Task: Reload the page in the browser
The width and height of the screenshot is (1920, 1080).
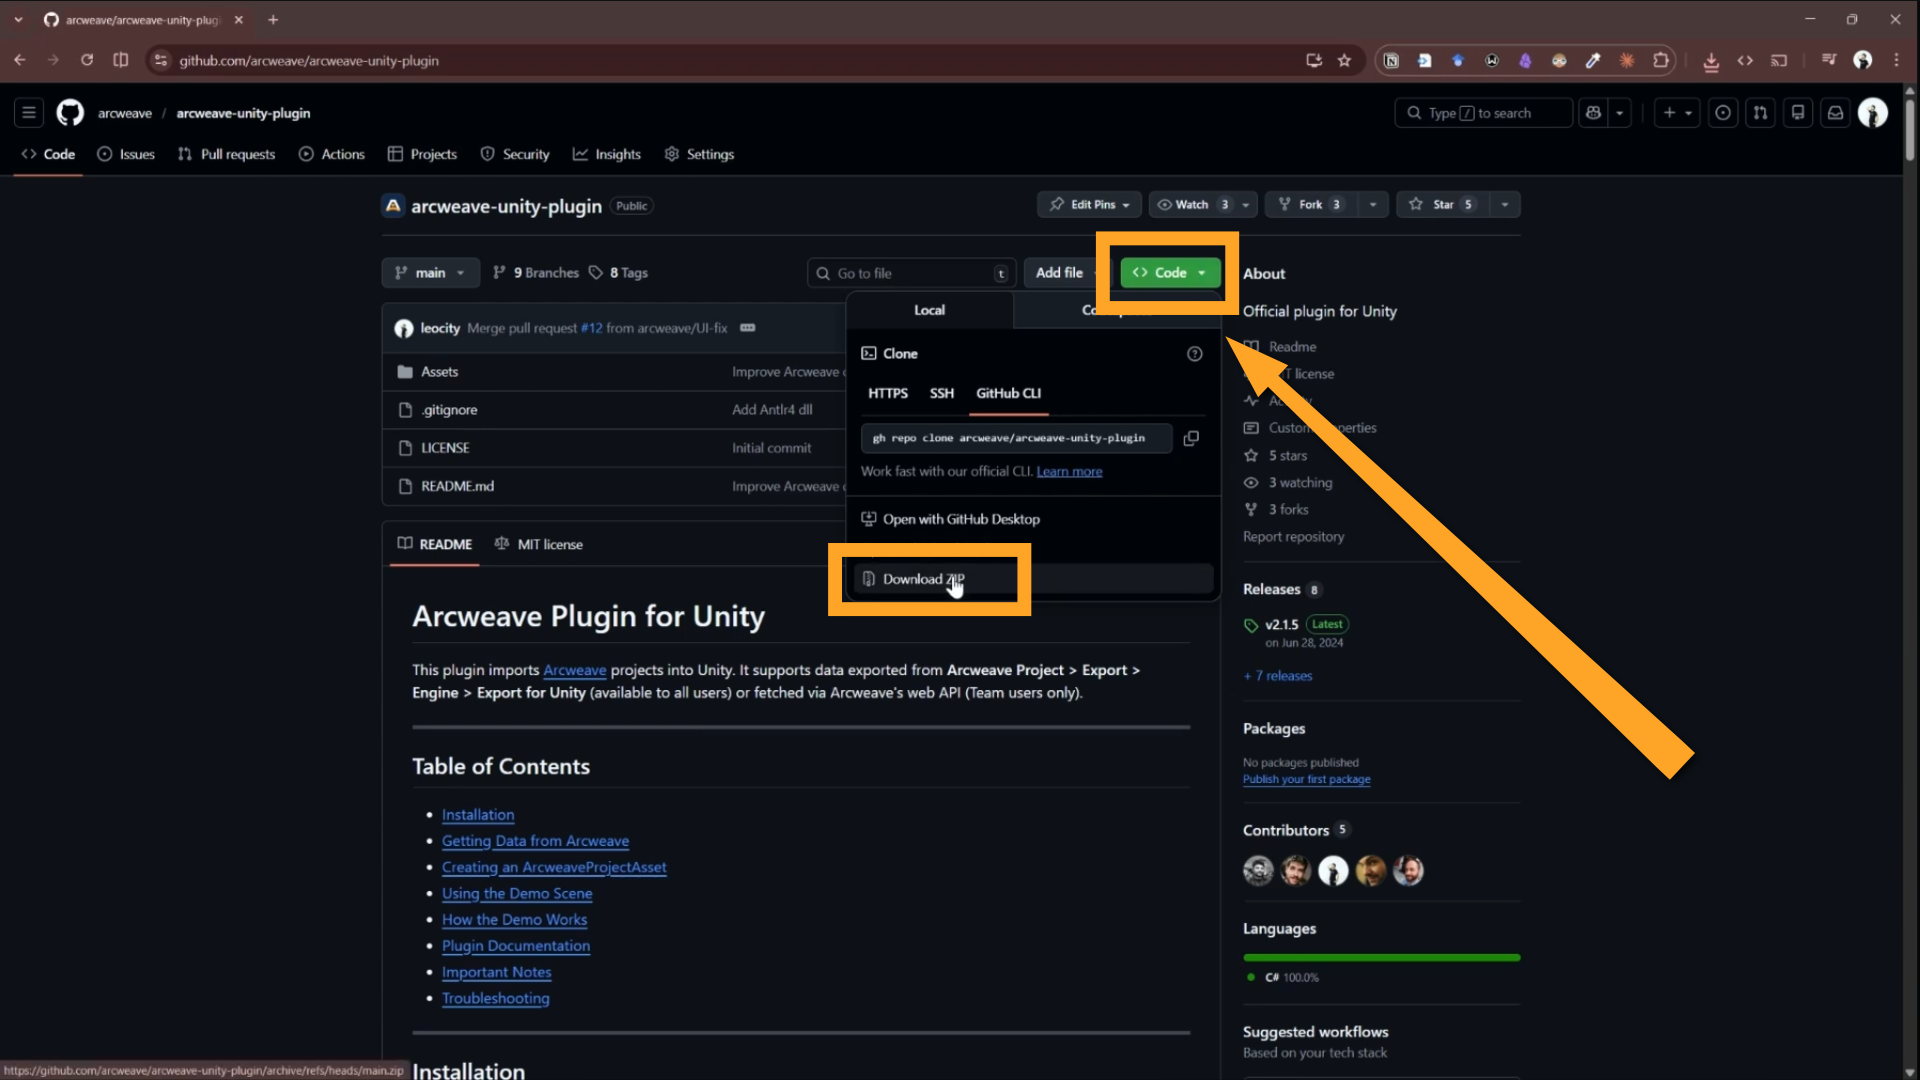Action: point(87,60)
